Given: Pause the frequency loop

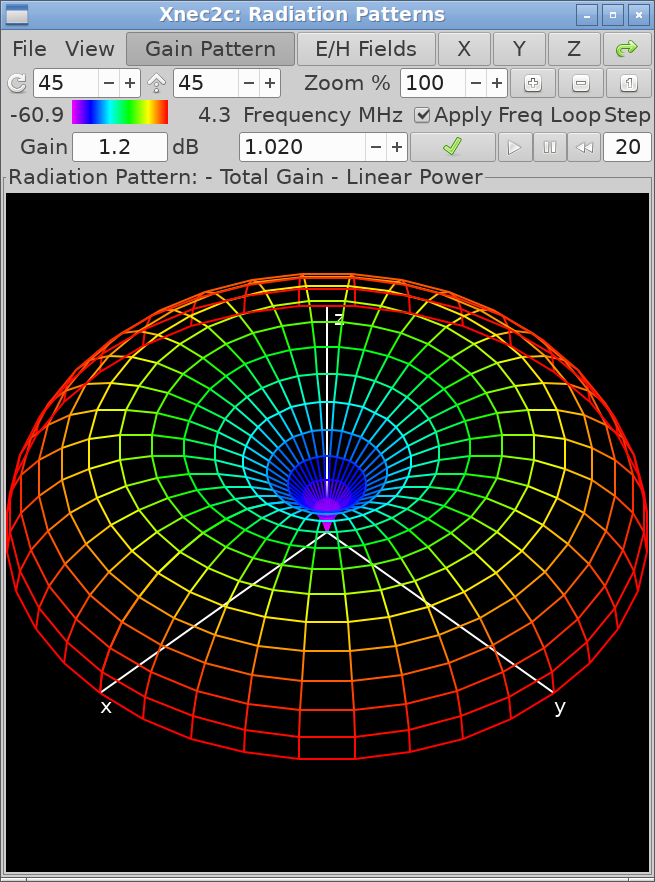Looking at the screenshot, I should pyautogui.click(x=549, y=147).
